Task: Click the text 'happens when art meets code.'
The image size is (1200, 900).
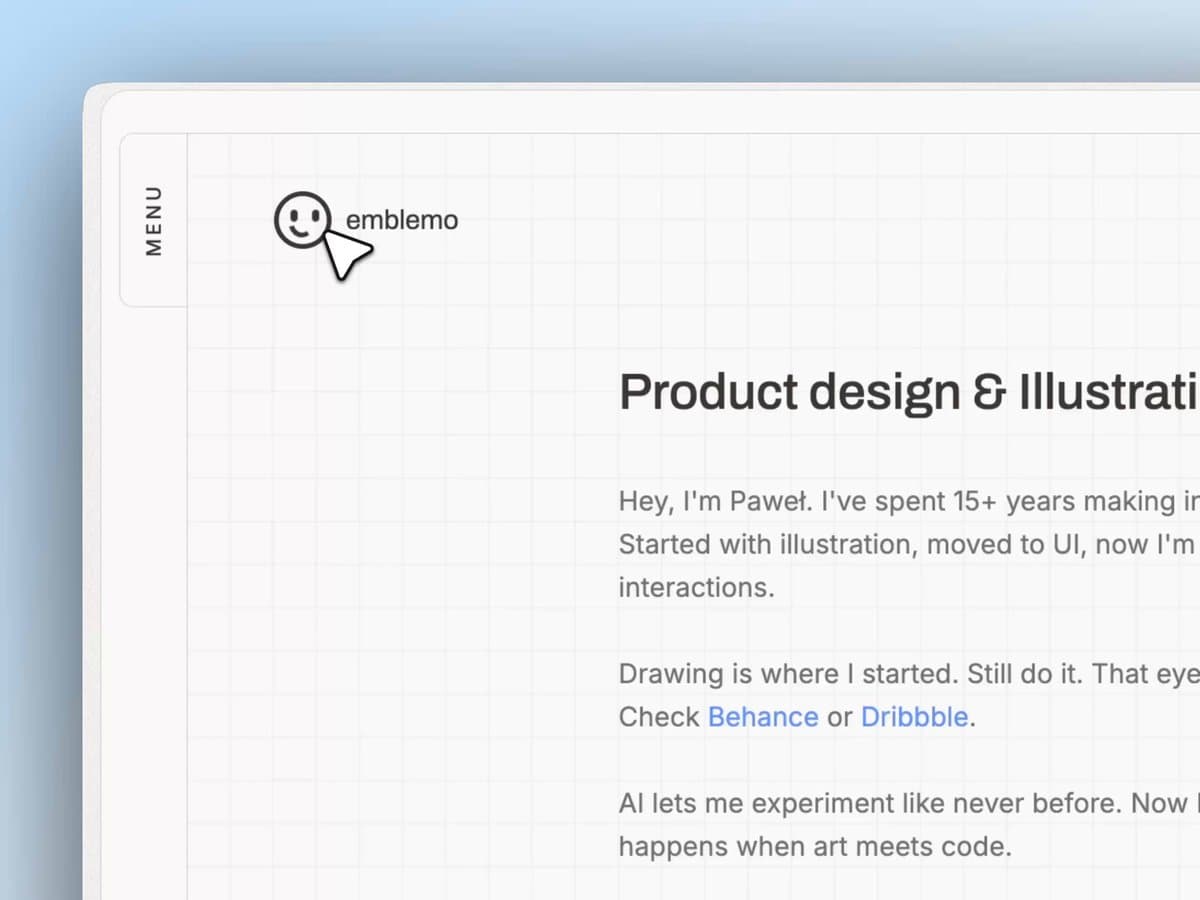Action: click(815, 847)
